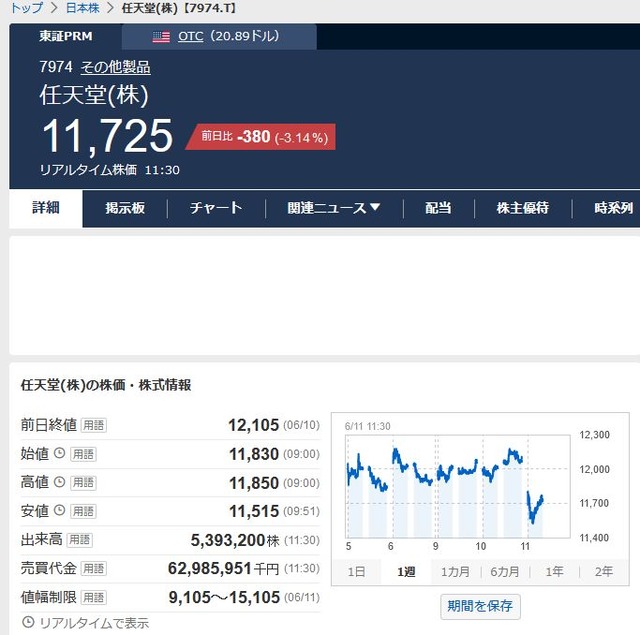Open the 用語 glossary for 値幅制限
Screen dimensions: 640x635
(93, 597)
